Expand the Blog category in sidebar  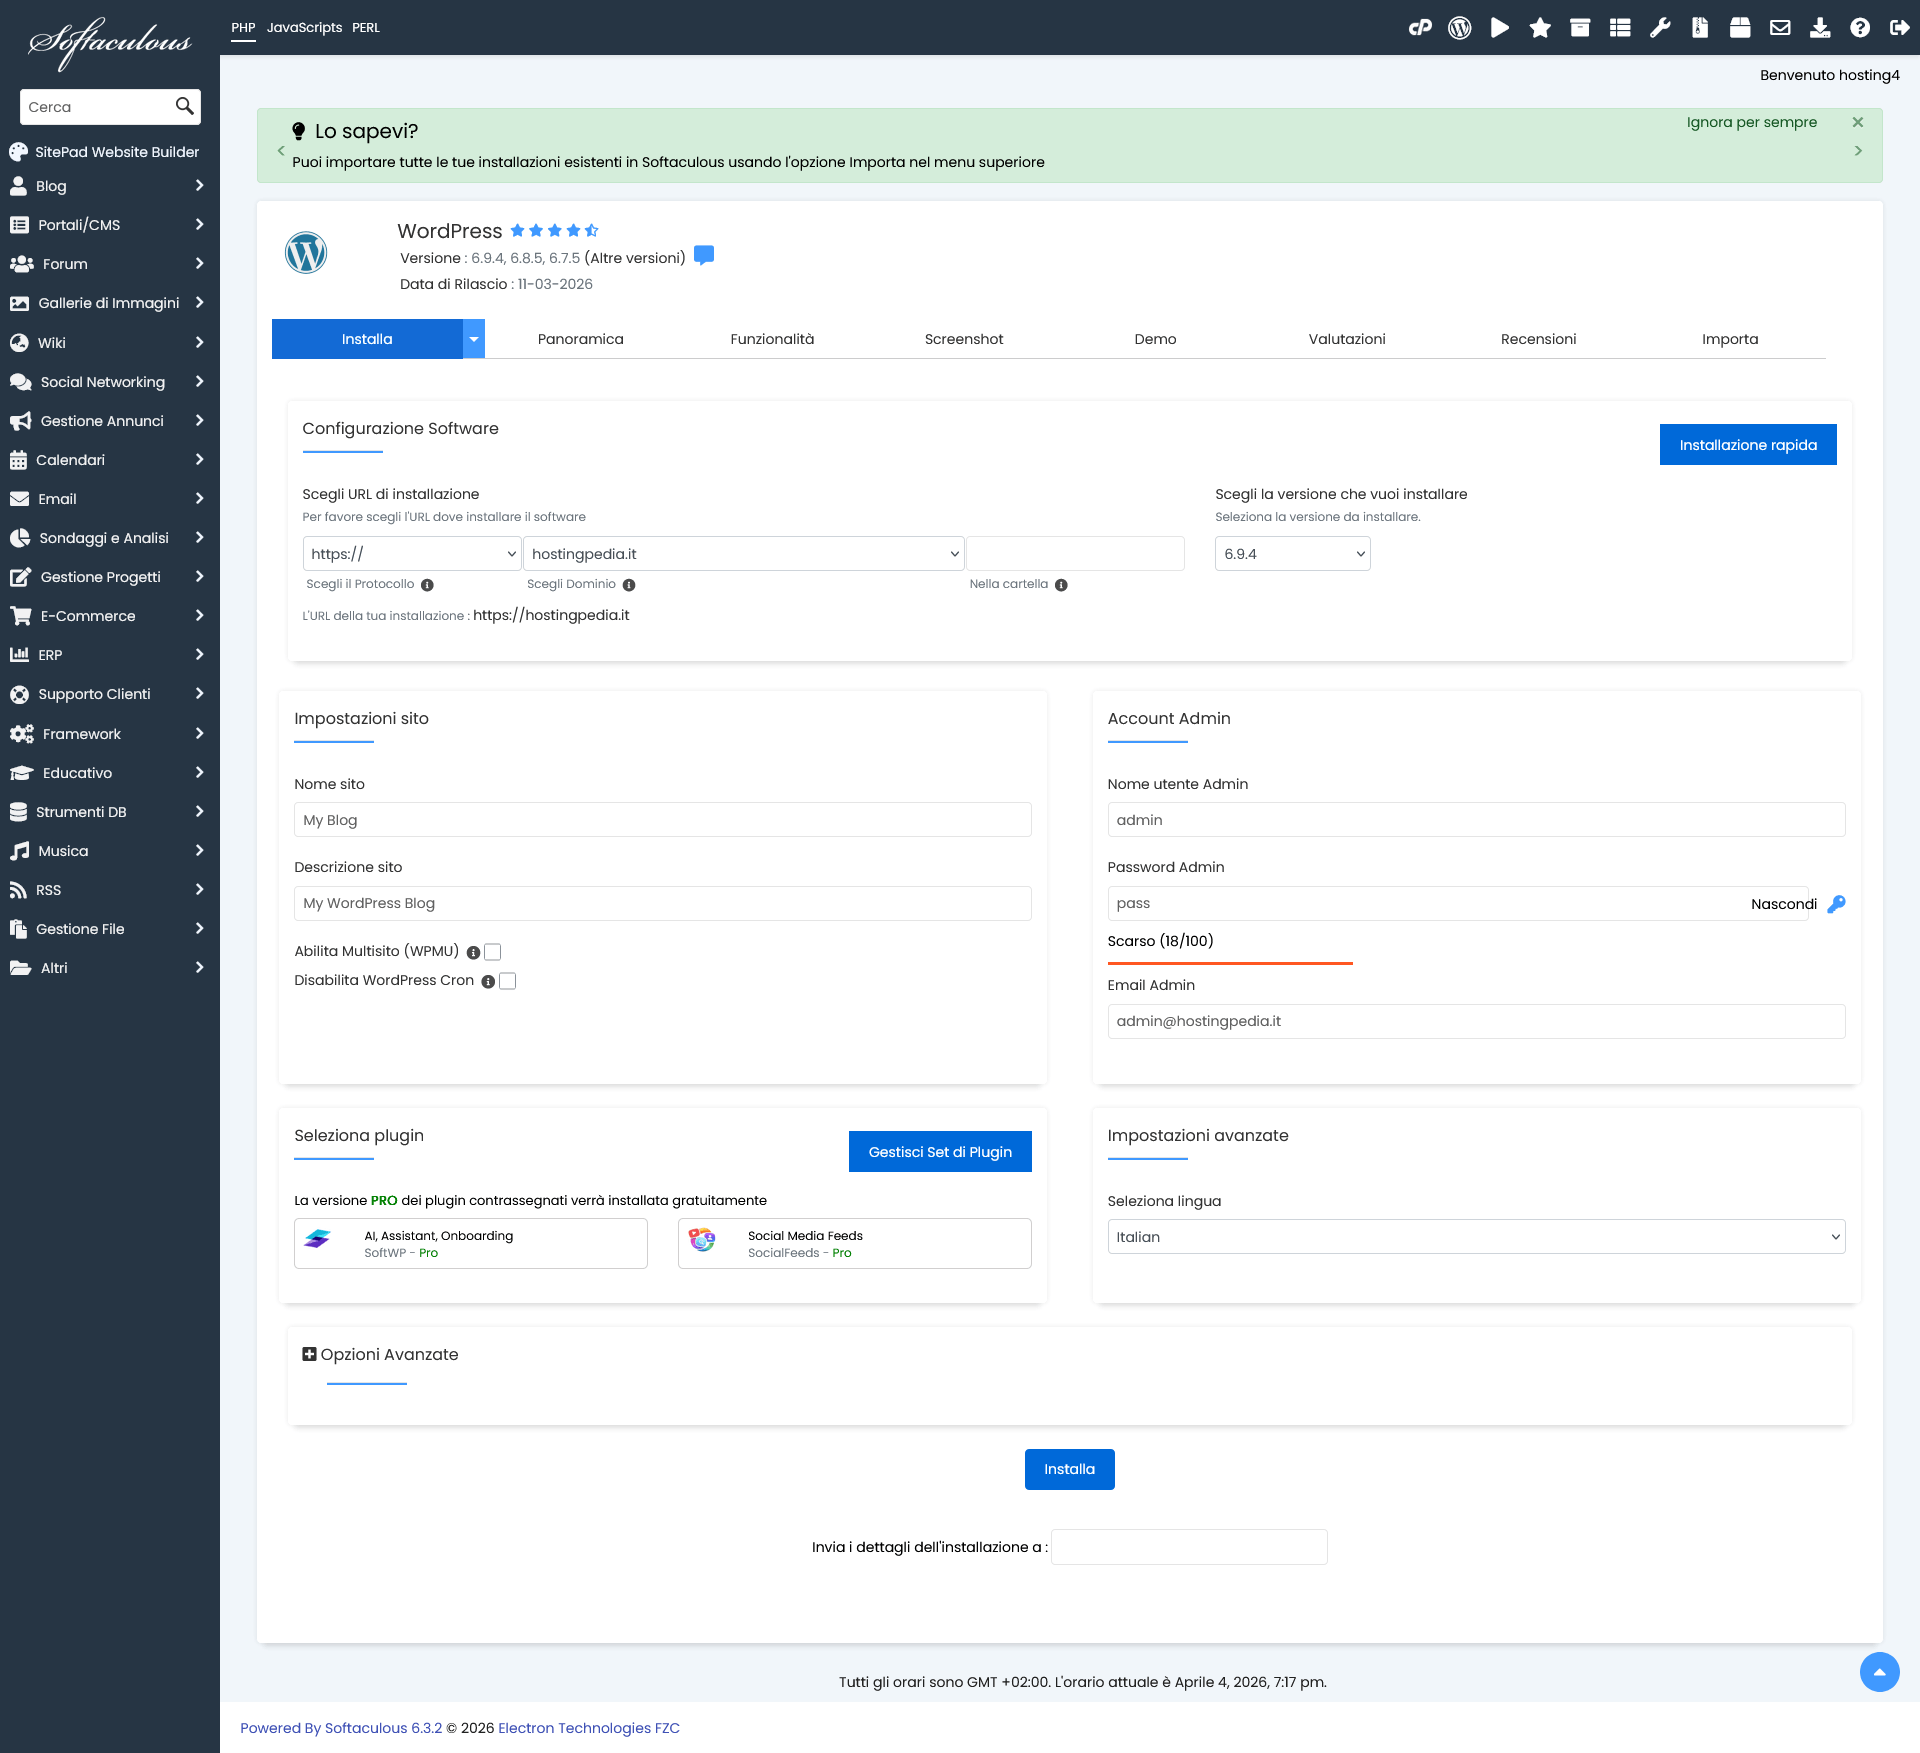pos(110,186)
